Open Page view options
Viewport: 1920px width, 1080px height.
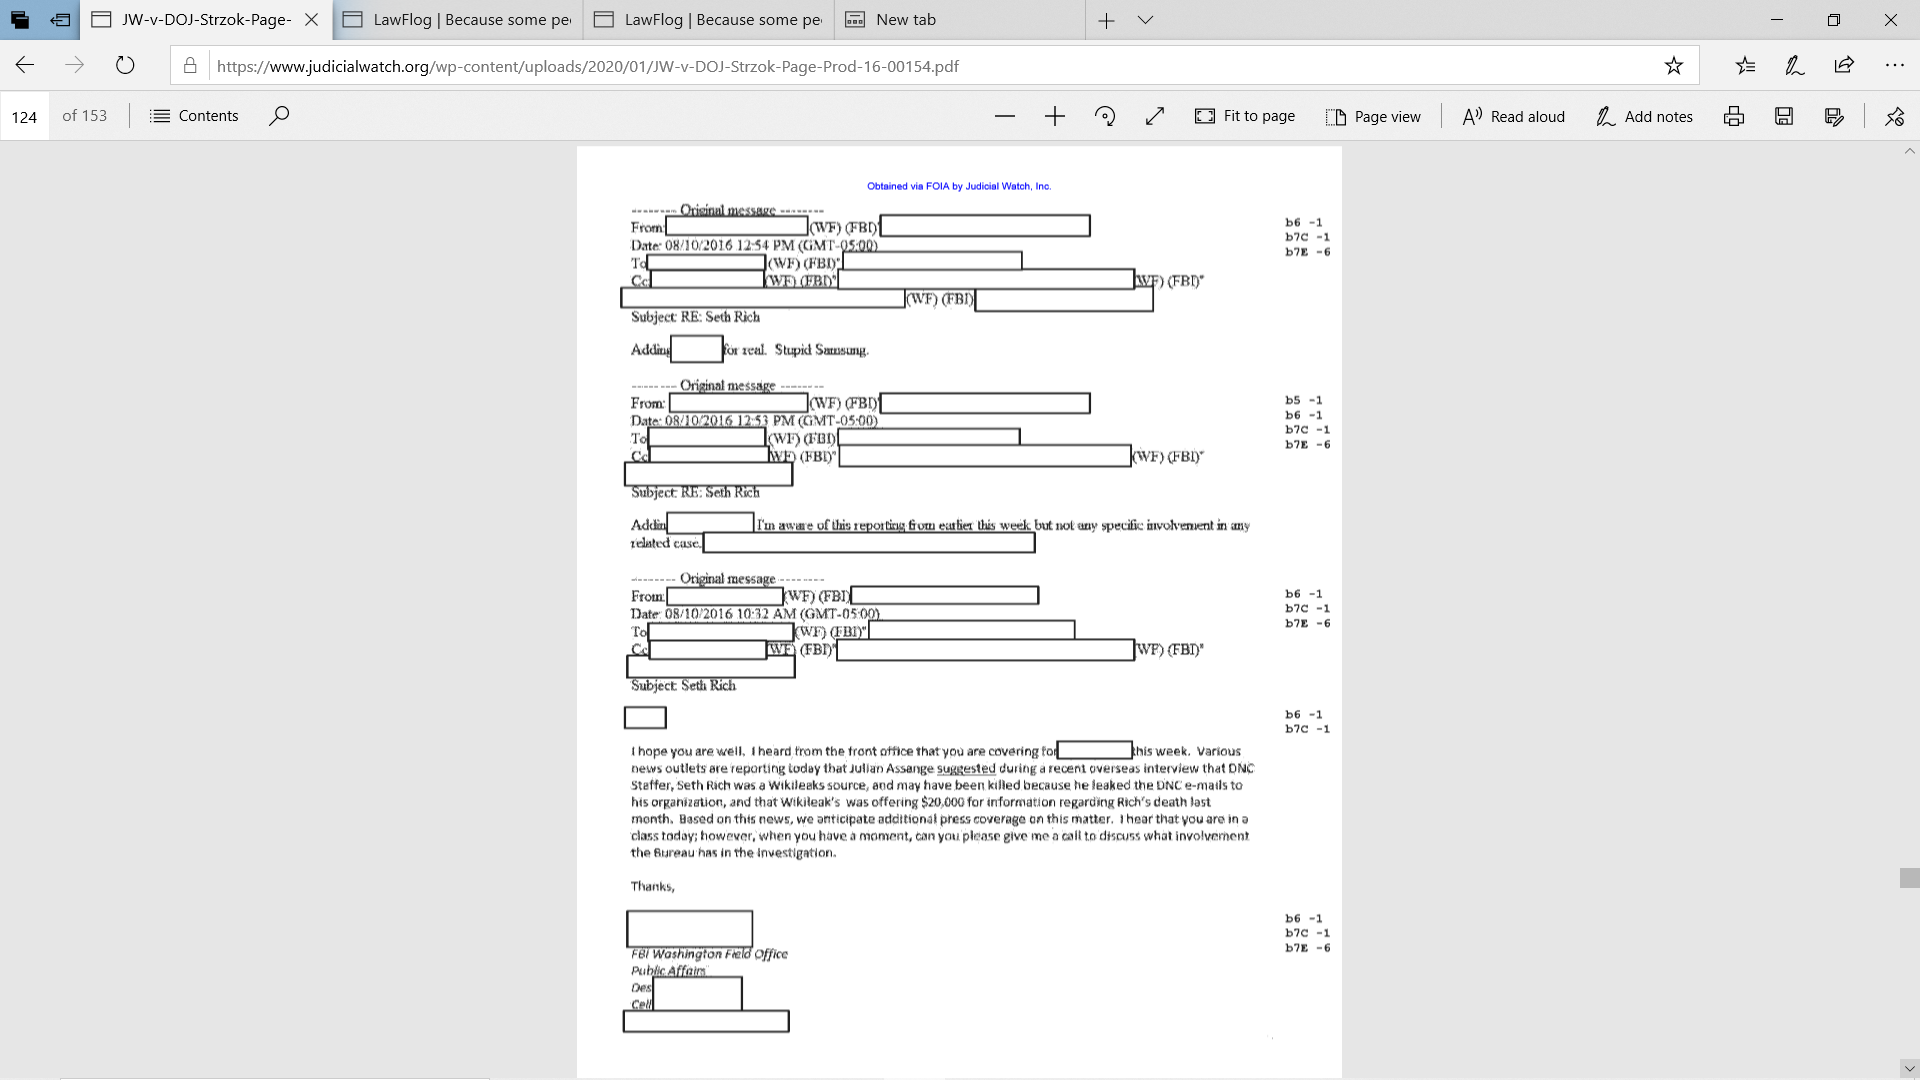coord(1373,116)
